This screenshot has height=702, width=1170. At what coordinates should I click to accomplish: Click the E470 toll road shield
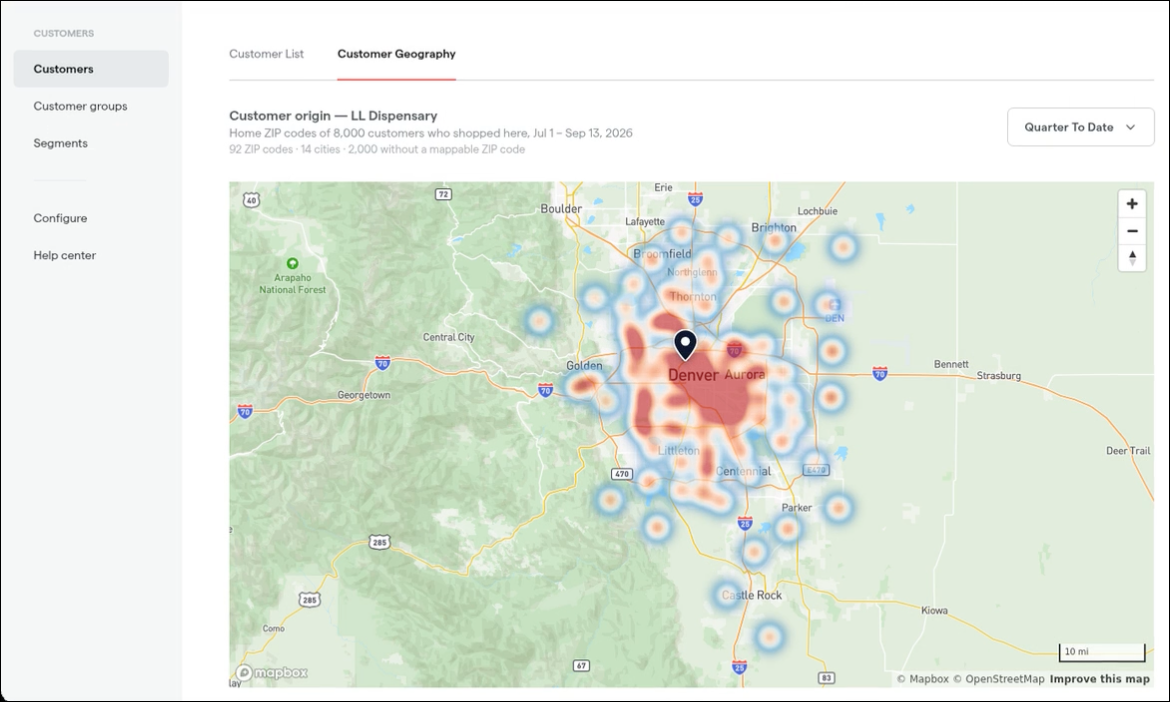point(816,470)
